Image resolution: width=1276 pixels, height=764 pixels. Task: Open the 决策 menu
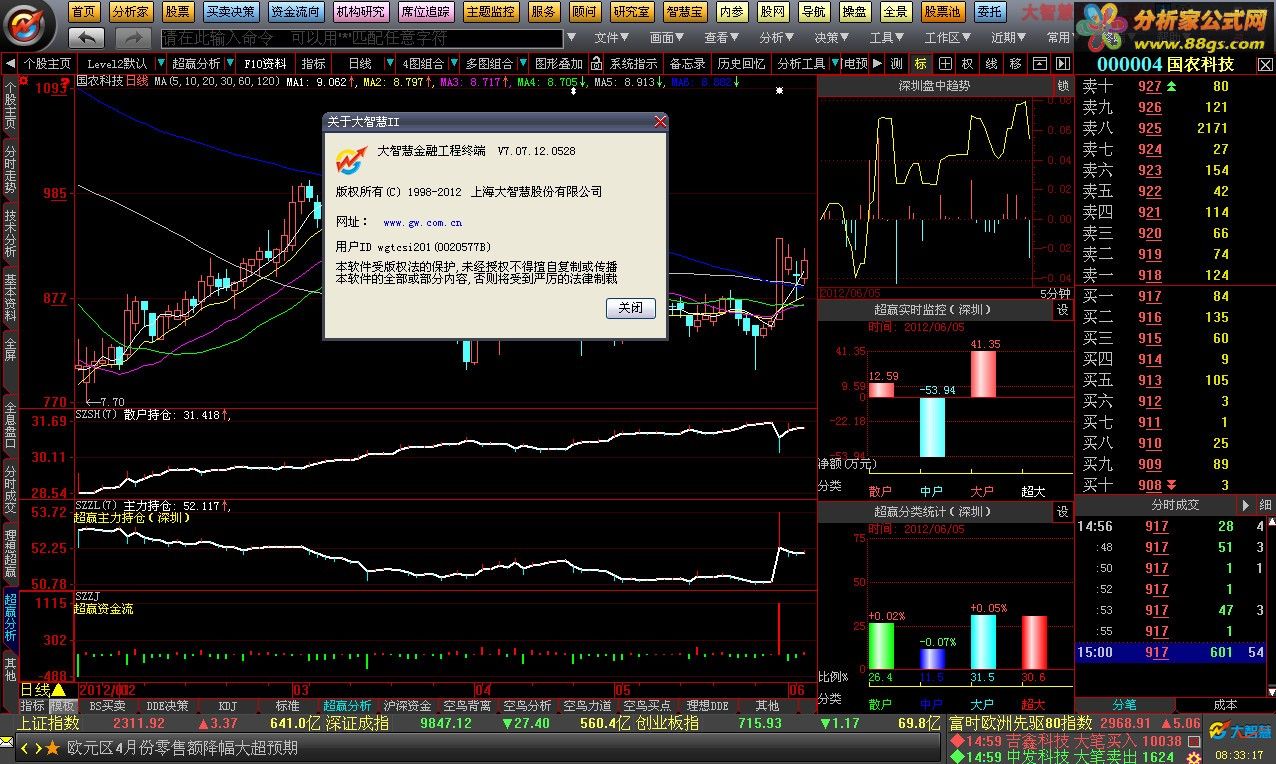(x=832, y=38)
